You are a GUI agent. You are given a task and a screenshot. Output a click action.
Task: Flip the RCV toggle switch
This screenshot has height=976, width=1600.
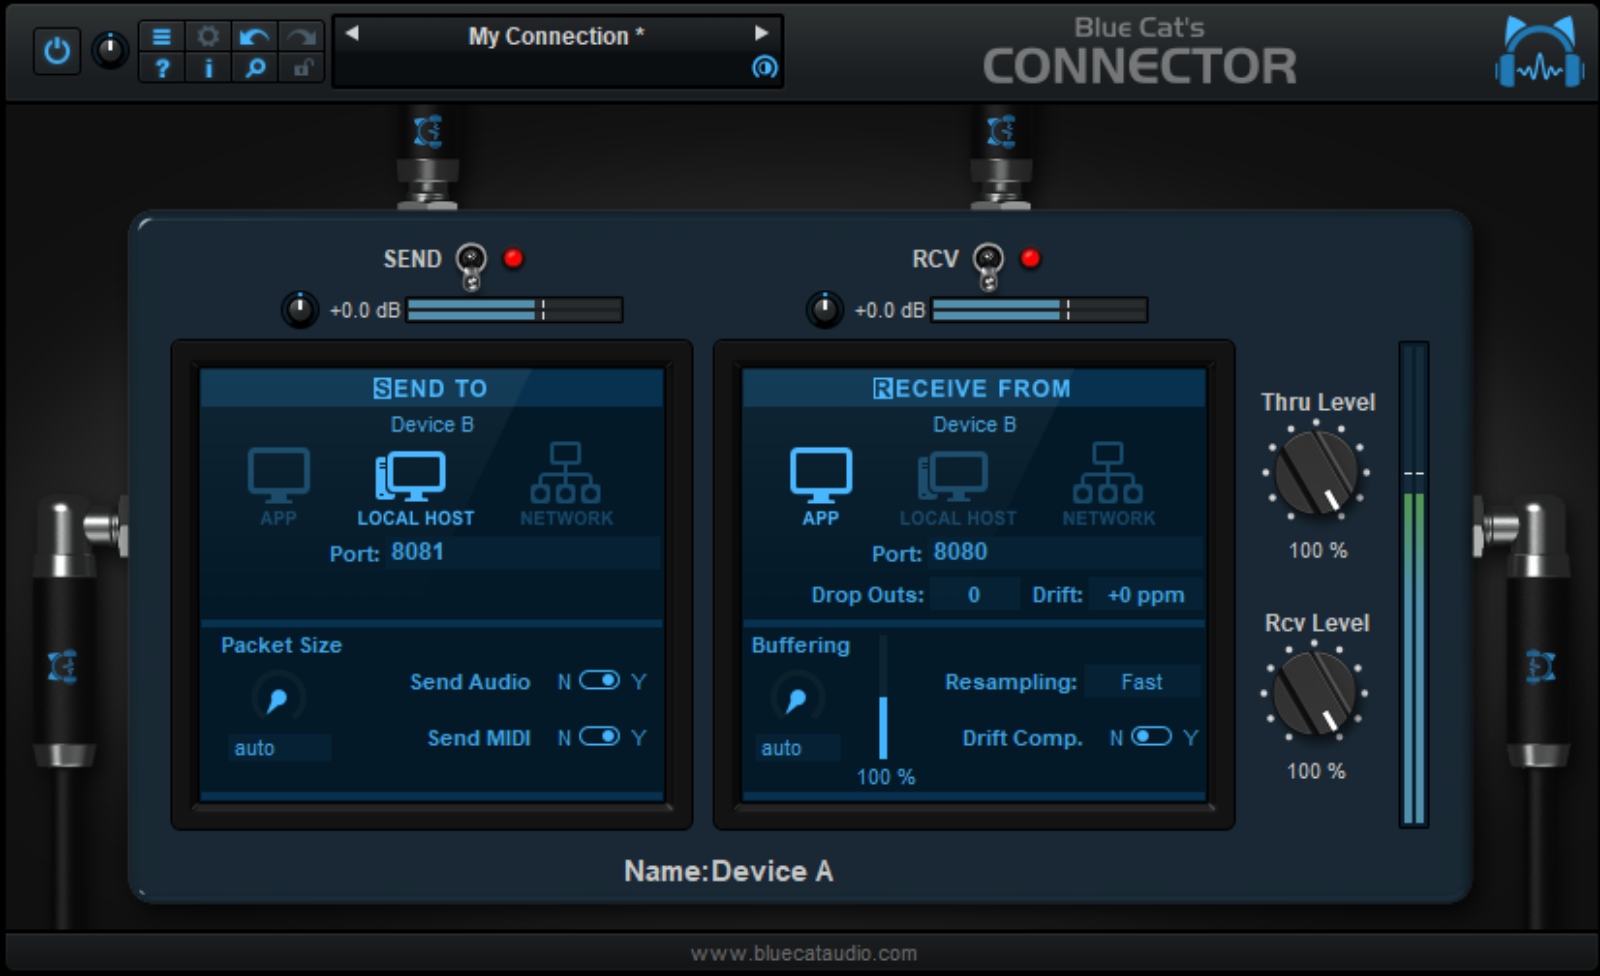[989, 262]
